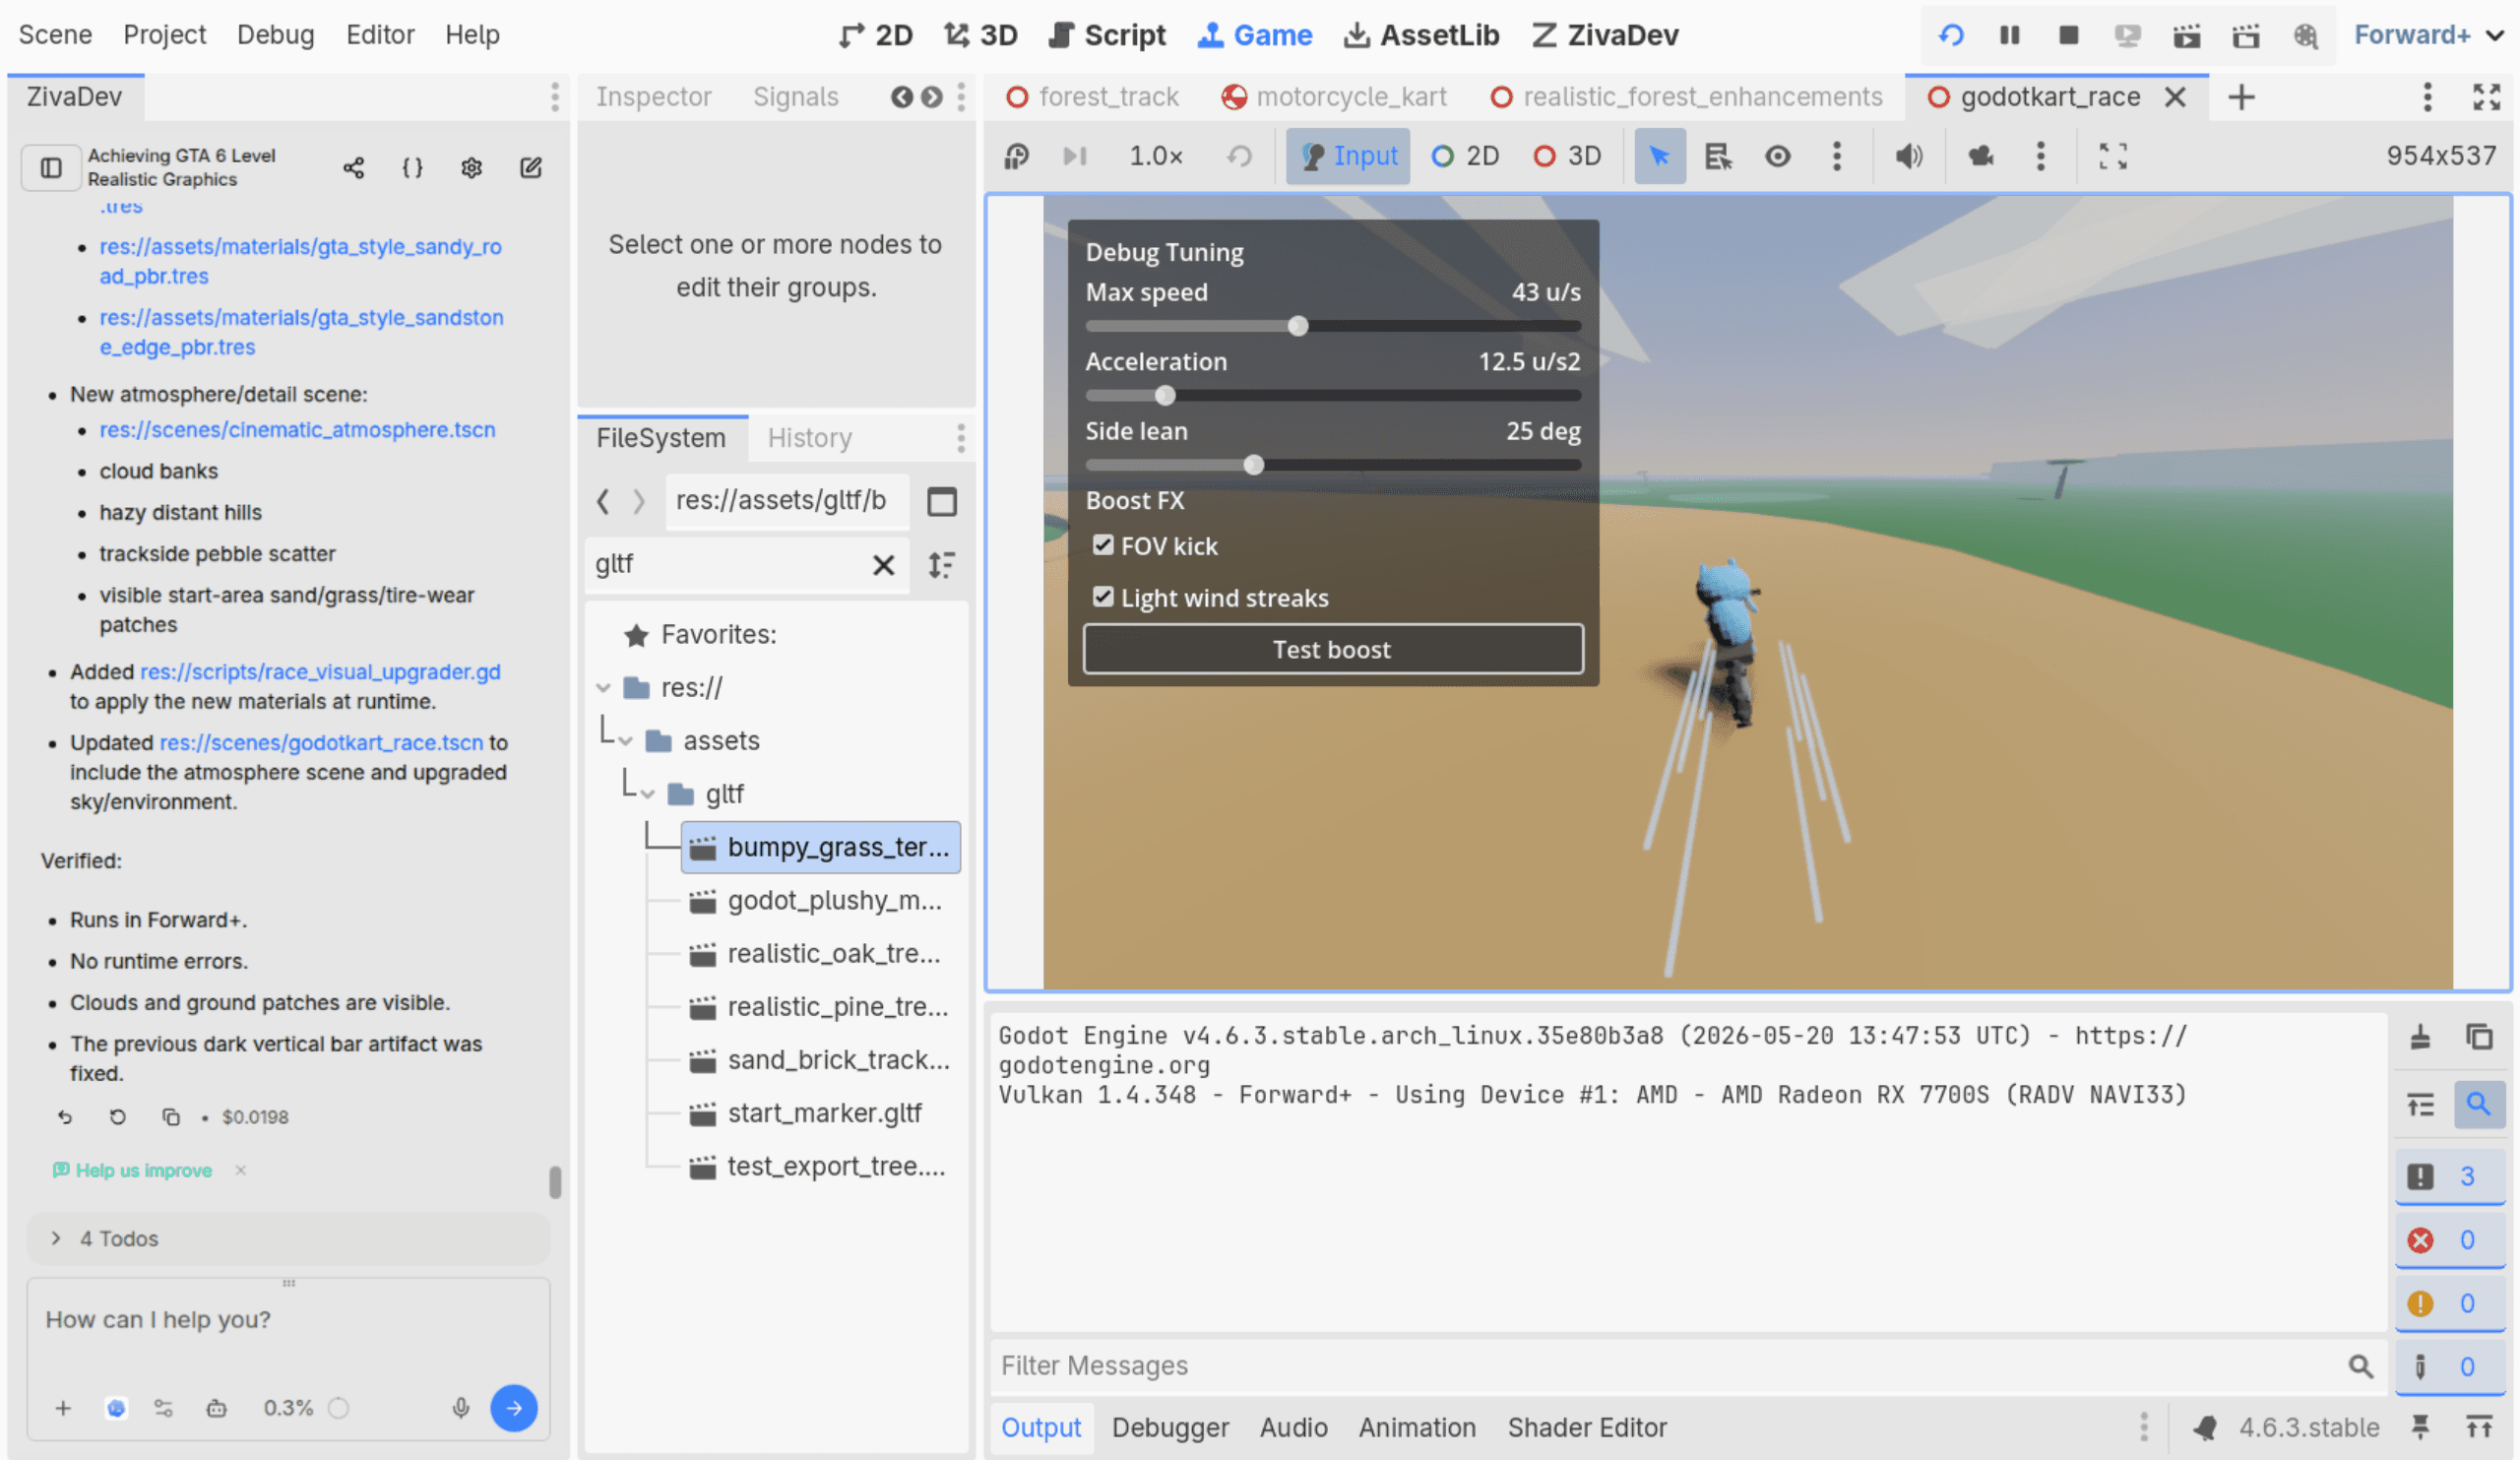
Task: Uncheck FOV kick checkbox
Action: [1102, 545]
